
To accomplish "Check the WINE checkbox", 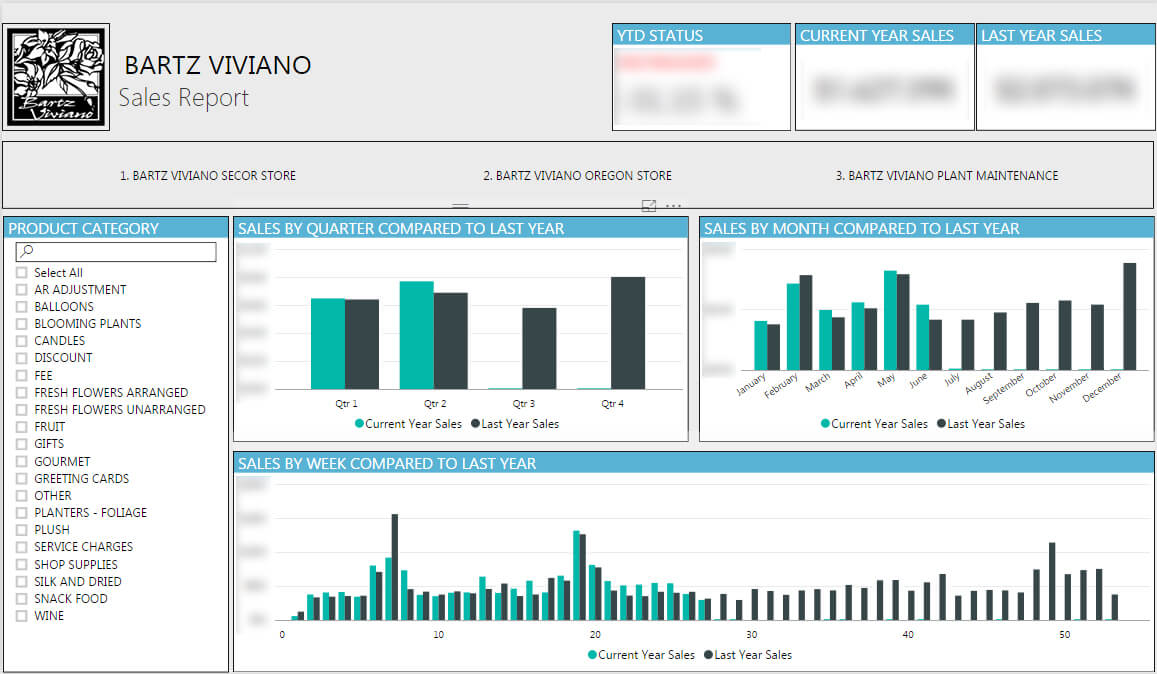I will click(21, 616).
